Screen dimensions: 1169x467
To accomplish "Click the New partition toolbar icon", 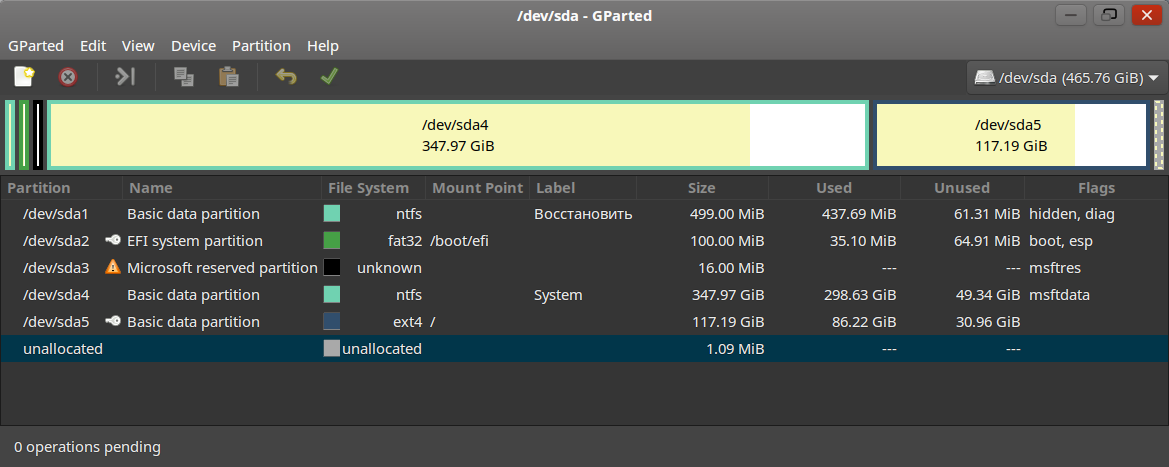I will point(25,77).
